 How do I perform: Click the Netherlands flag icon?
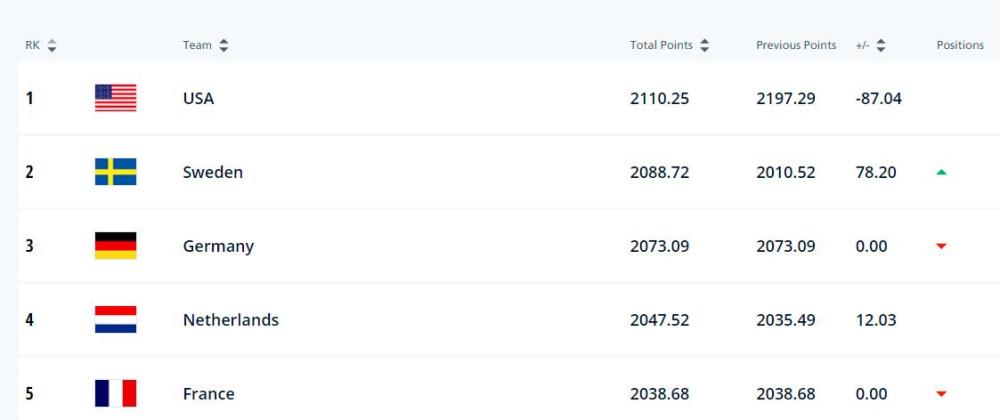115,319
